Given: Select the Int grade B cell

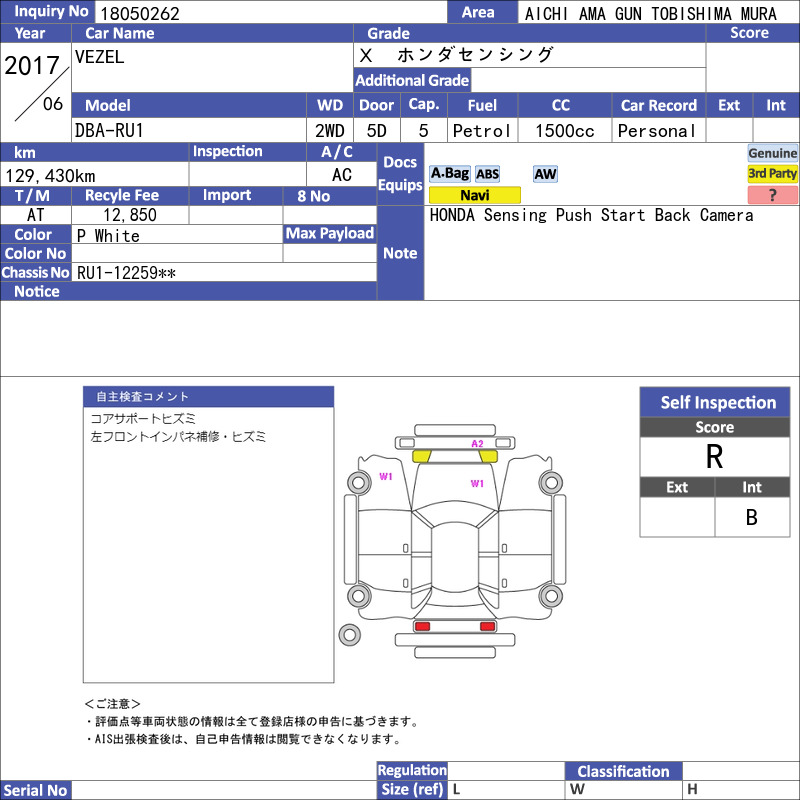Looking at the screenshot, I should (x=751, y=517).
